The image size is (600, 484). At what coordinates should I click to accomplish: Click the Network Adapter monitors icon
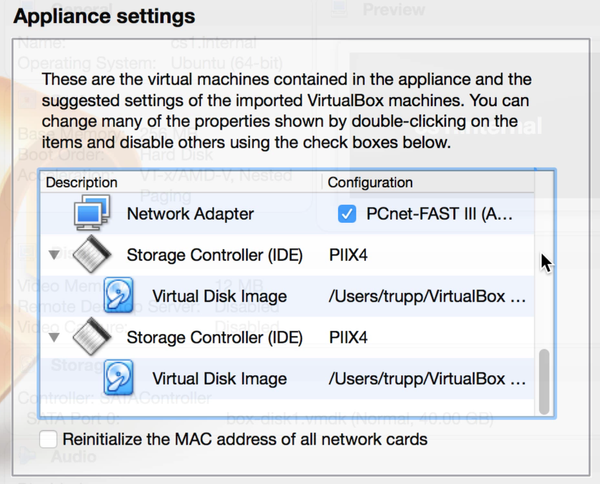[x=94, y=214]
